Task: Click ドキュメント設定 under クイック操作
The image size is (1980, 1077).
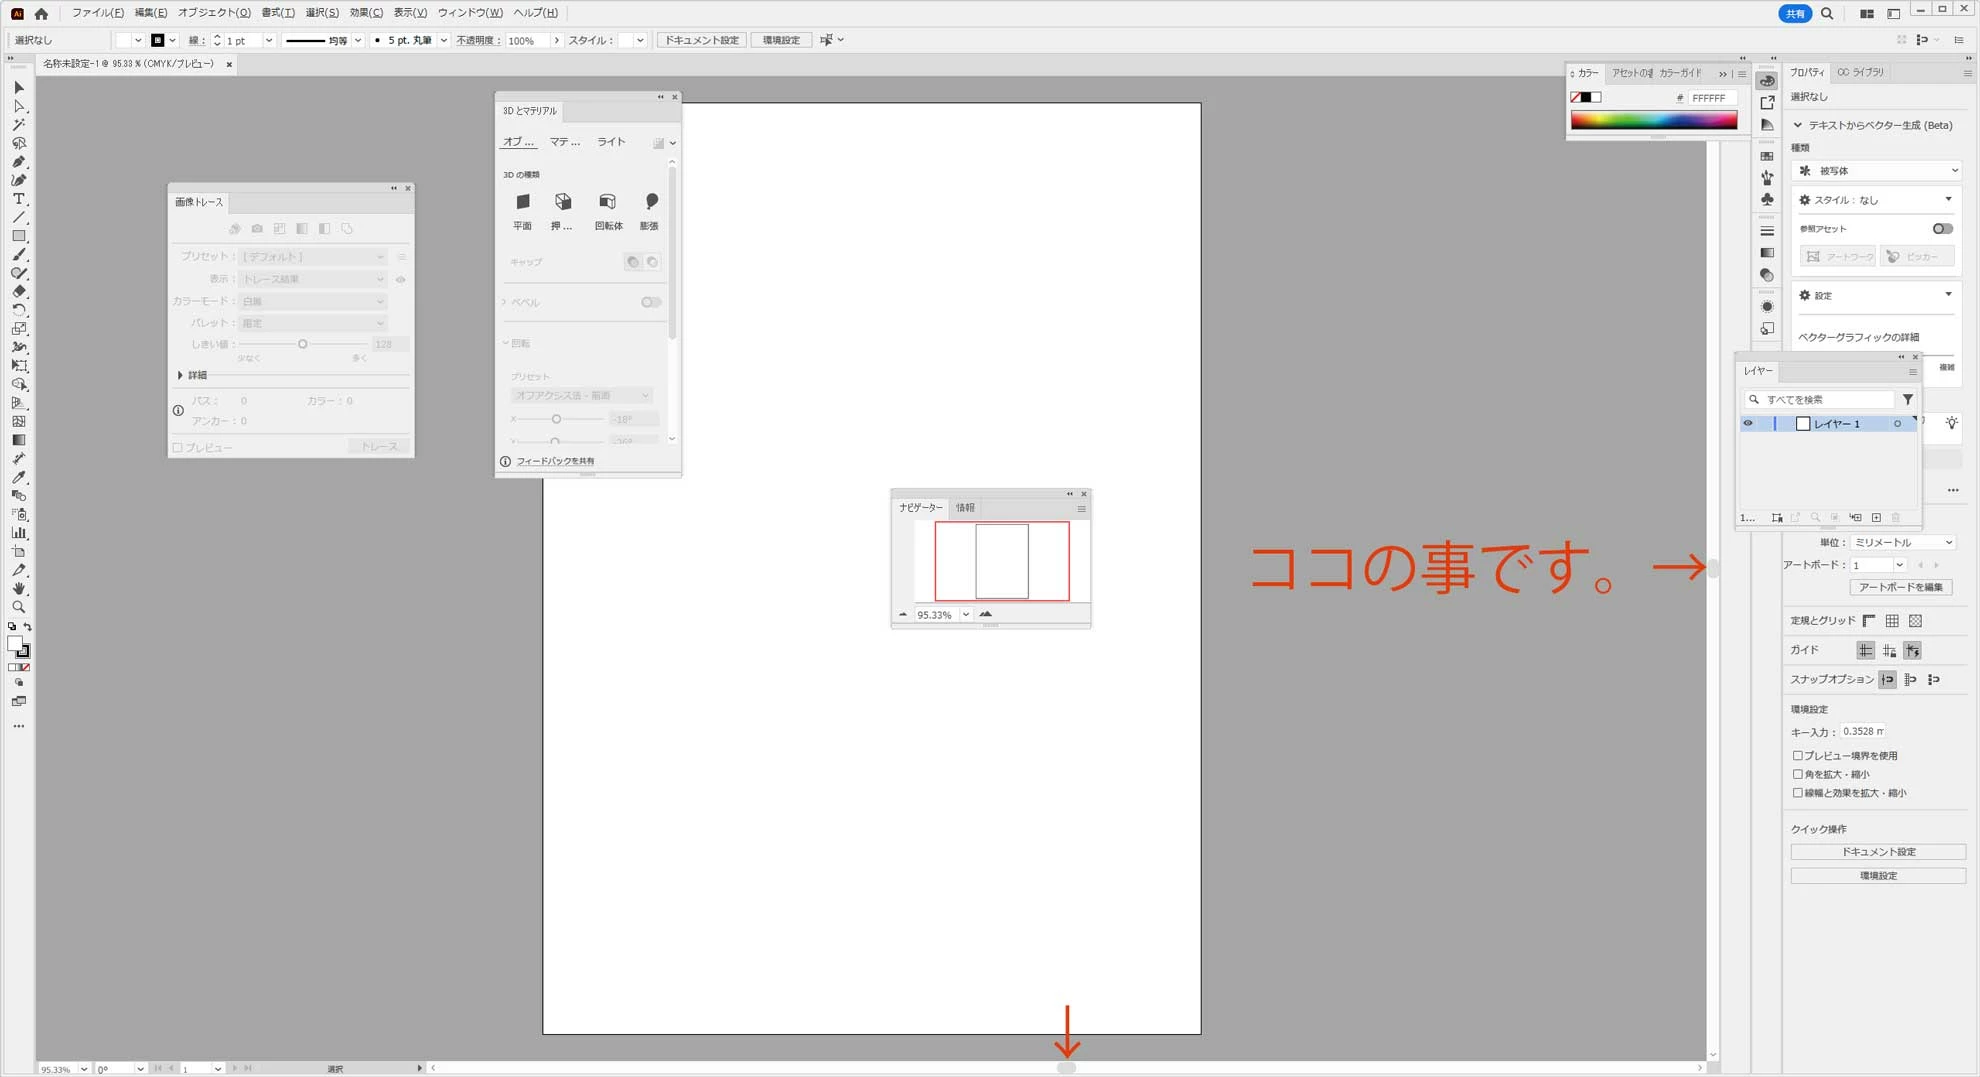Action: point(1877,852)
